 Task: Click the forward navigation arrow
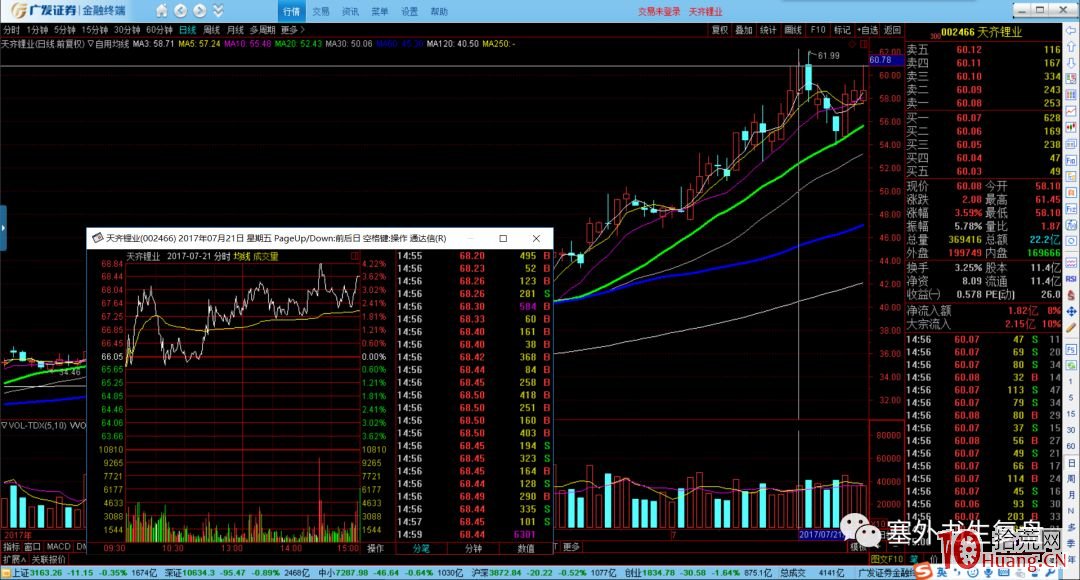(200, 10)
